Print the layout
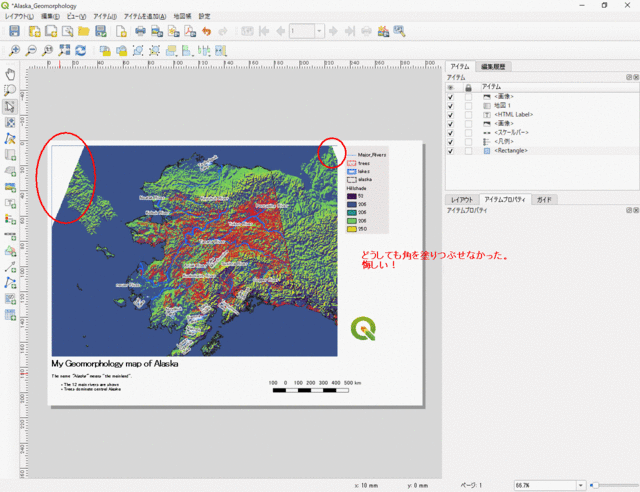The height and width of the screenshot is (492, 640). pos(140,31)
